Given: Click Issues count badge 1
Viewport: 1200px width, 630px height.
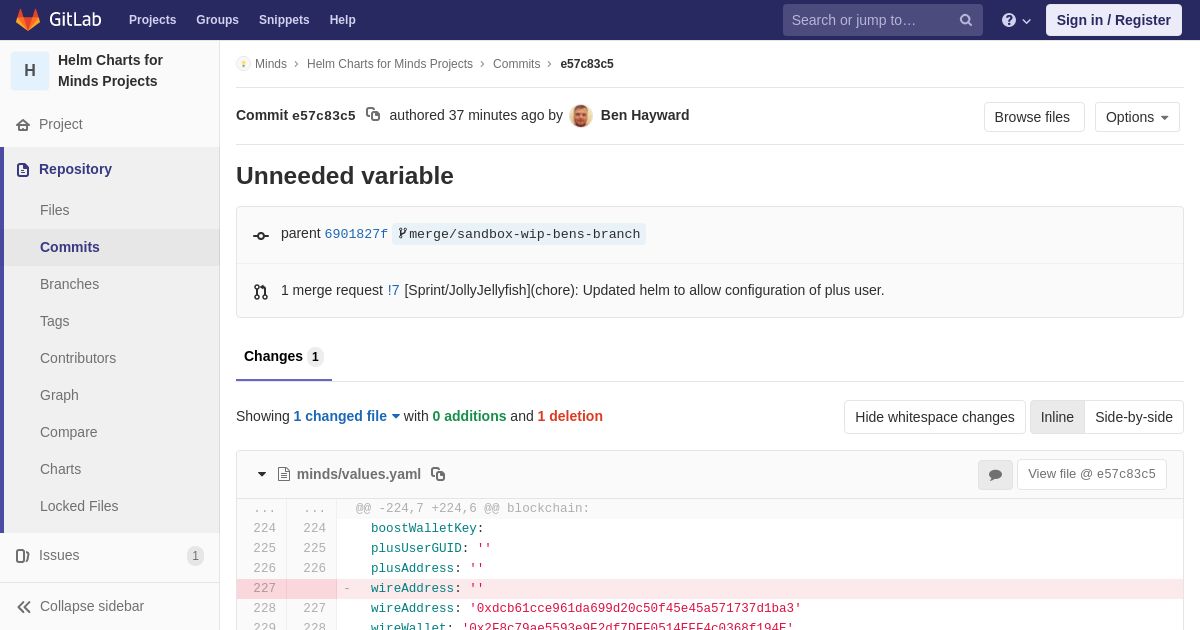Looking at the screenshot, I should (195, 556).
